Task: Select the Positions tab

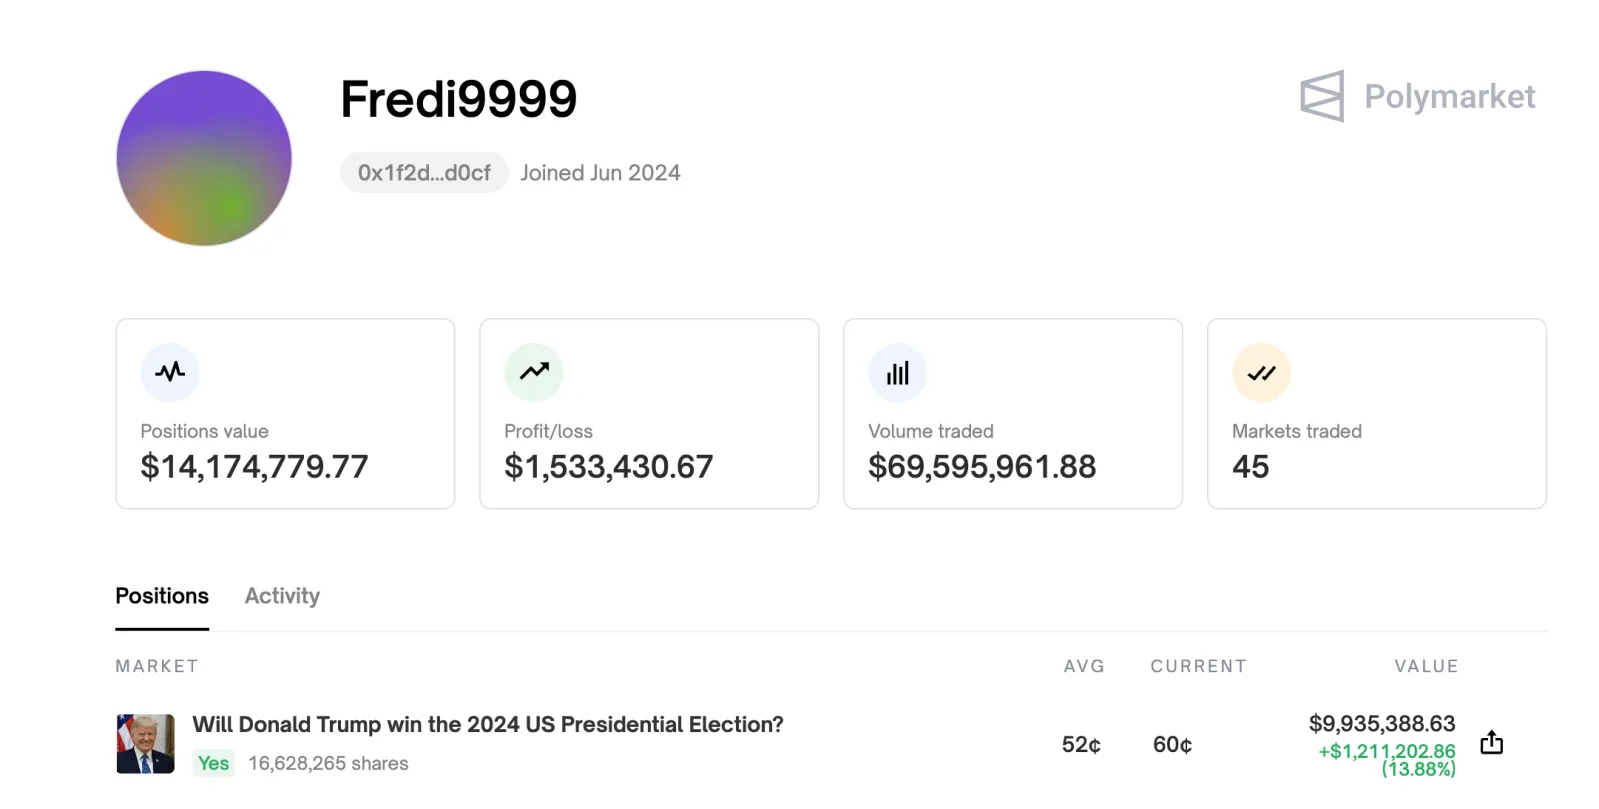Action: (161, 595)
